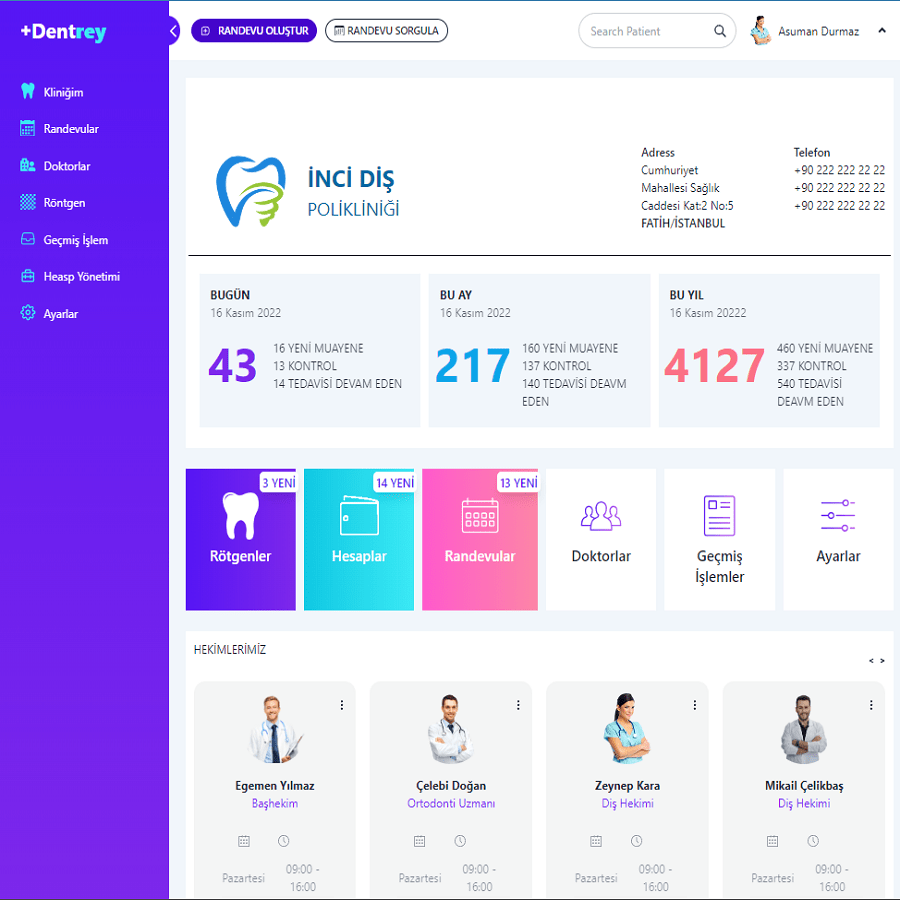Select Heasp Yönetimi menu label
This screenshot has width=900, height=900.
coord(82,277)
